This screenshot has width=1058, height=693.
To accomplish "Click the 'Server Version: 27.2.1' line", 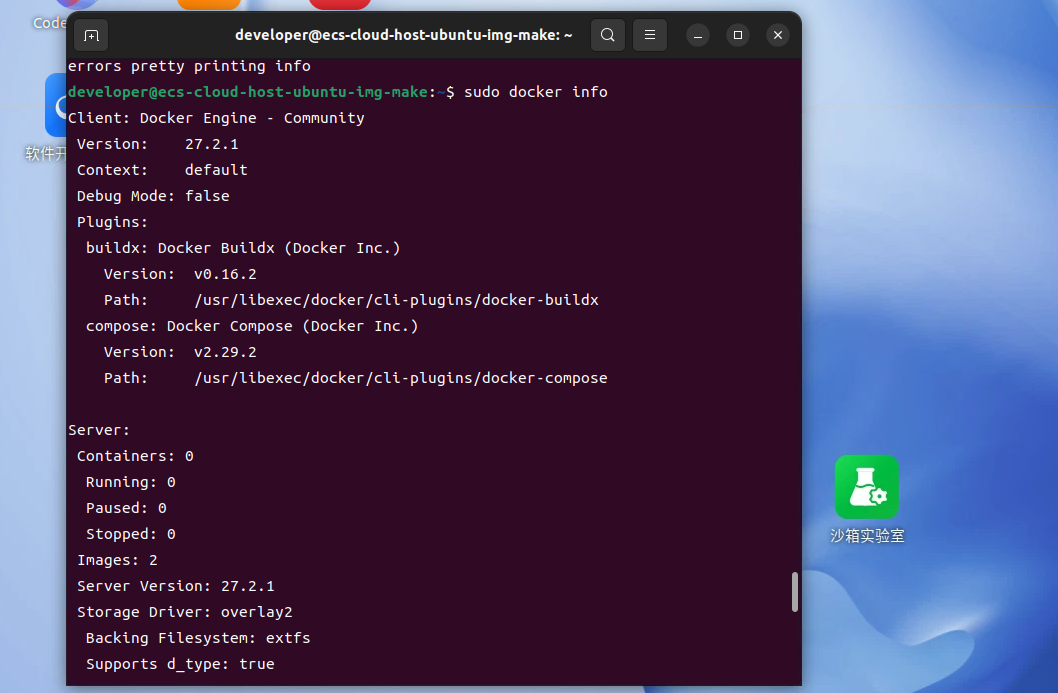I will click(x=175, y=586).
